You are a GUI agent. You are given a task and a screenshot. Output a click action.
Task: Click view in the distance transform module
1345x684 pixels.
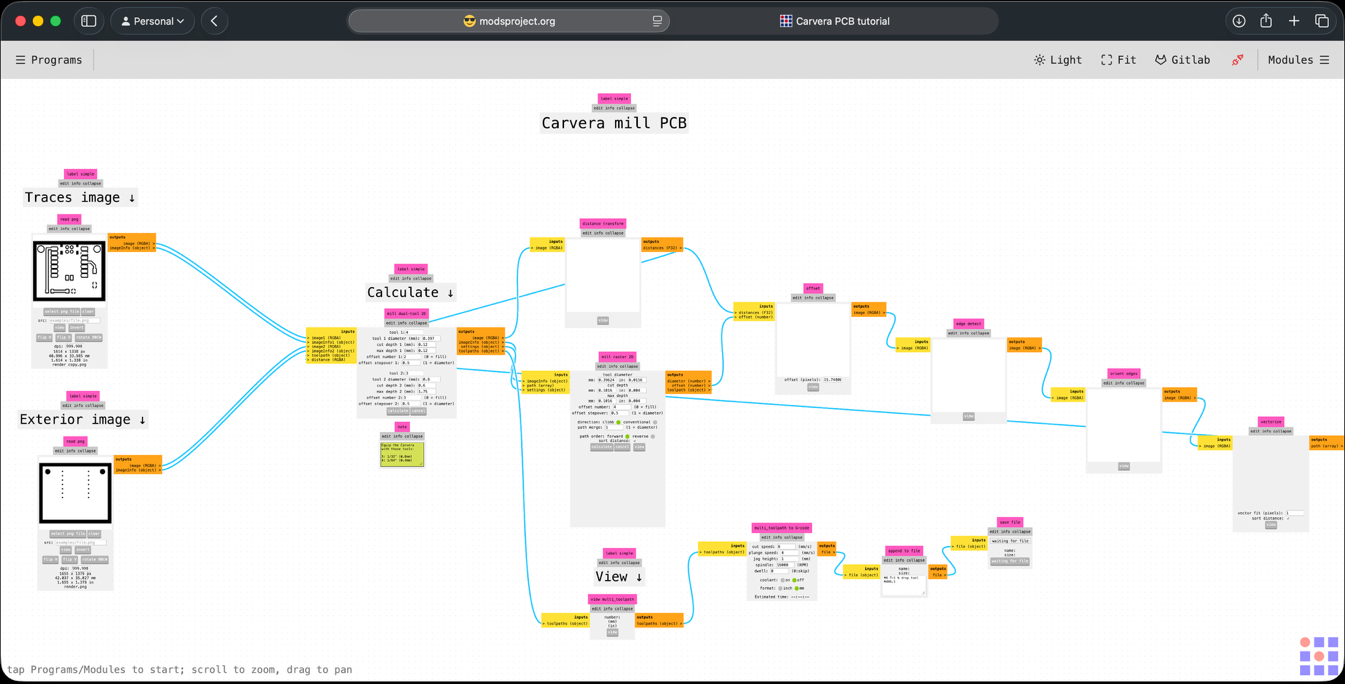[603, 320]
